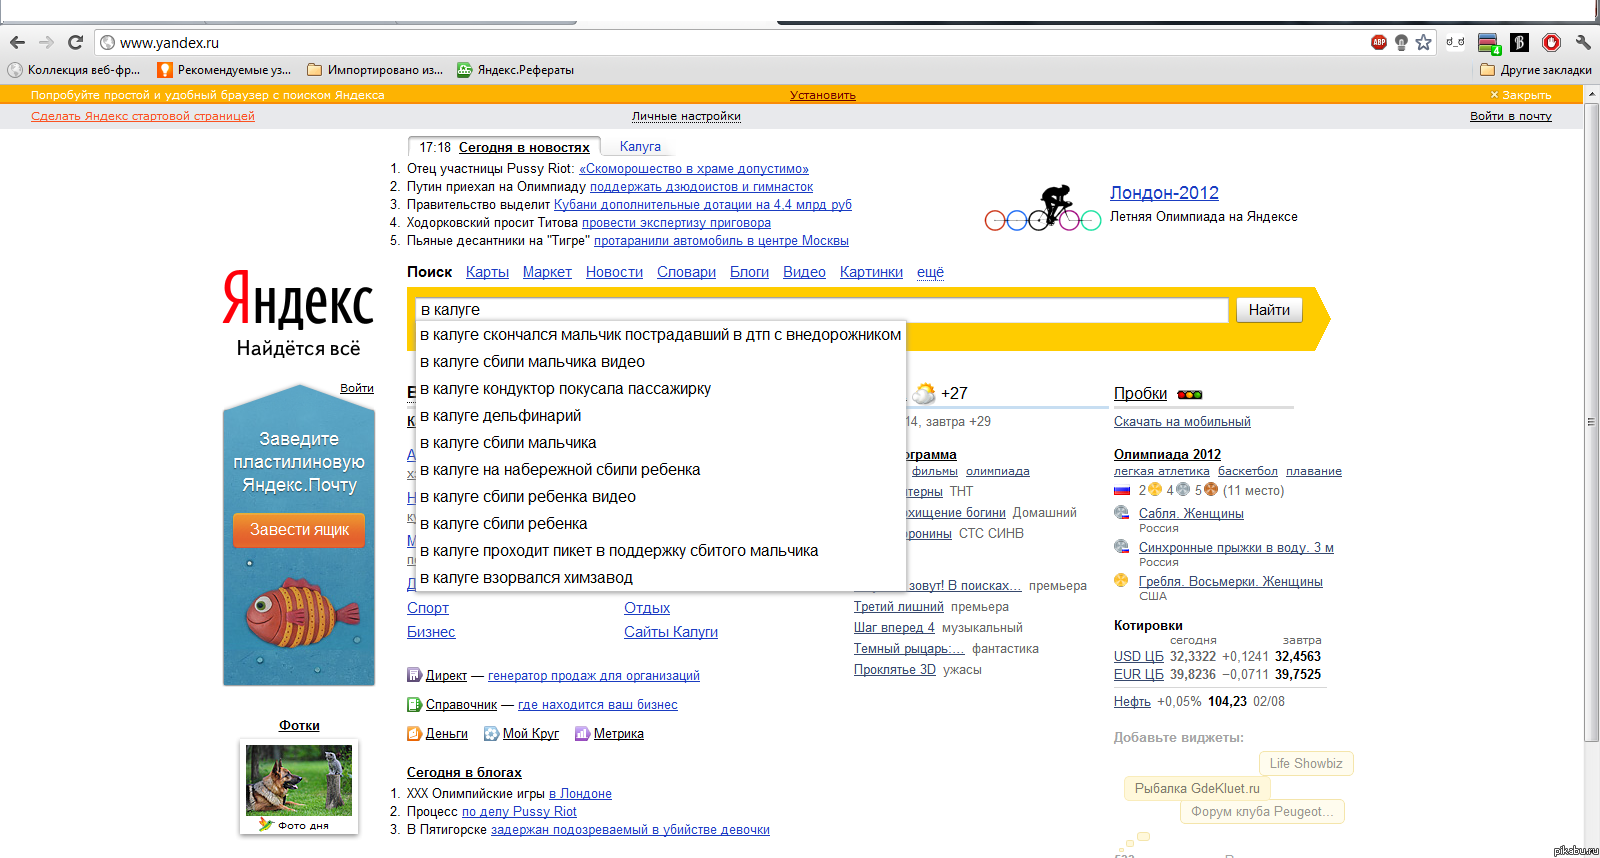
Task: Open the Лондон-2012 link
Action: point(1164,193)
